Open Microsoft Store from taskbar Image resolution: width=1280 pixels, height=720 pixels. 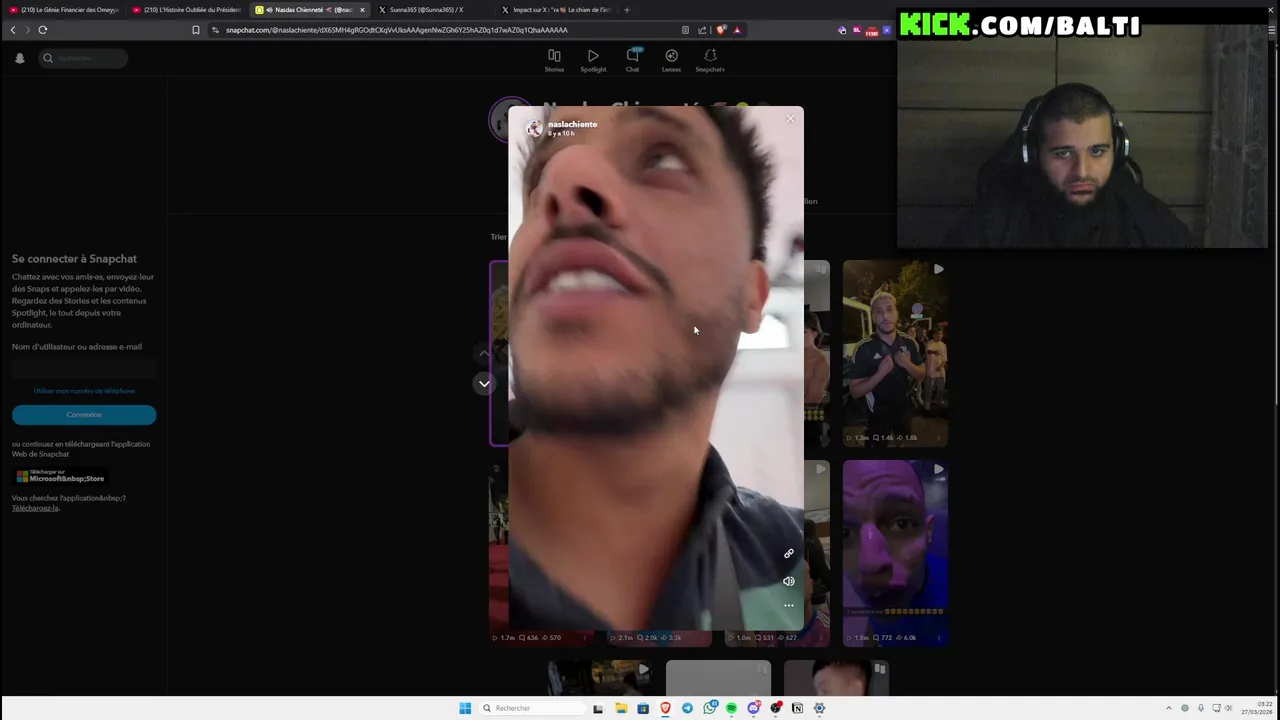tap(643, 708)
